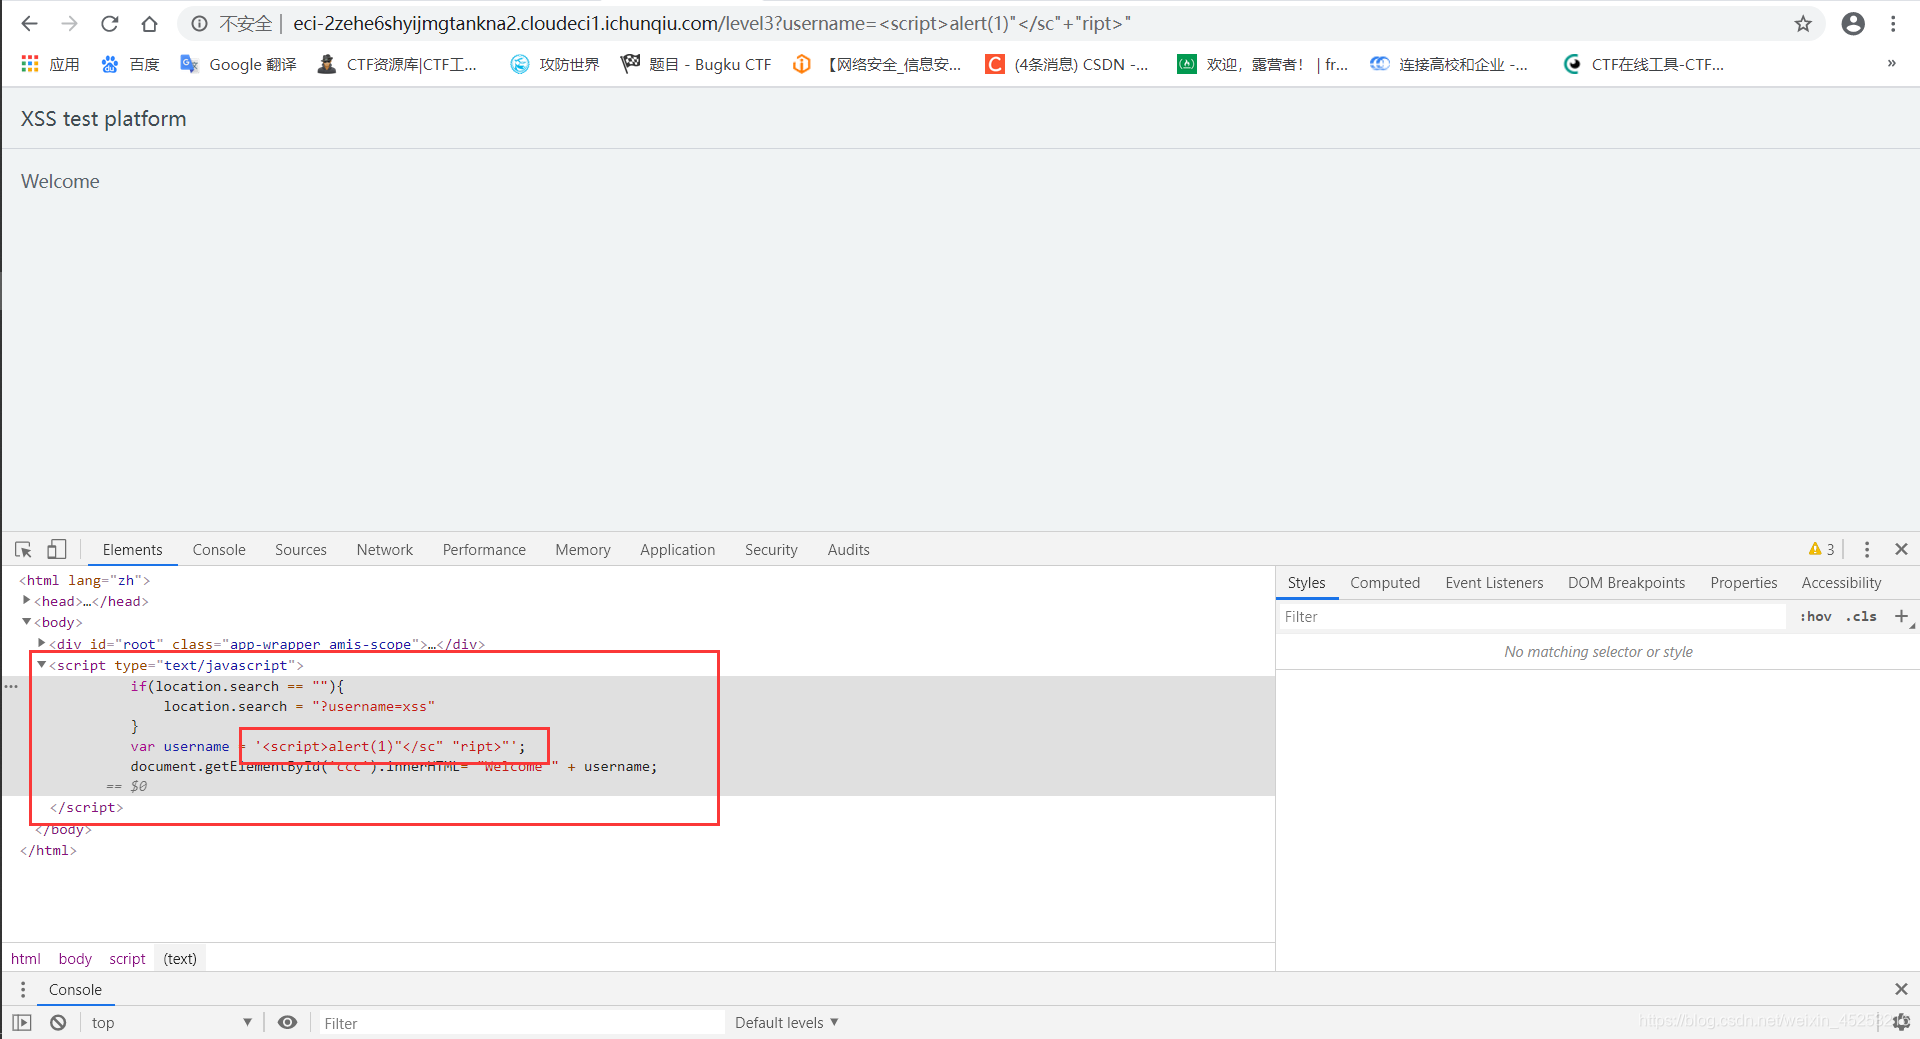Select the DOM Breakpoints tab

click(1626, 583)
